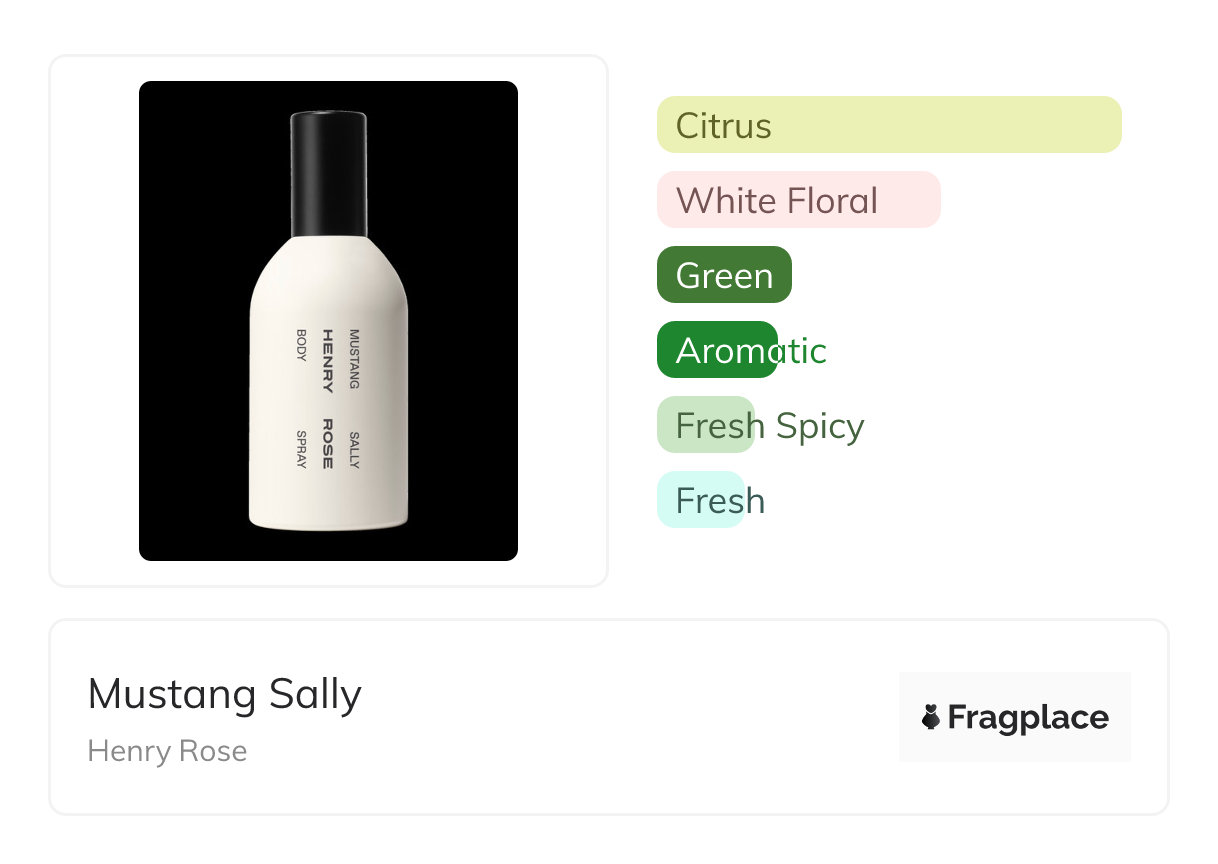Click the word SALLY on the bottle
This screenshot has height=864, width=1218.
pyautogui.click(x=353, y=449)
